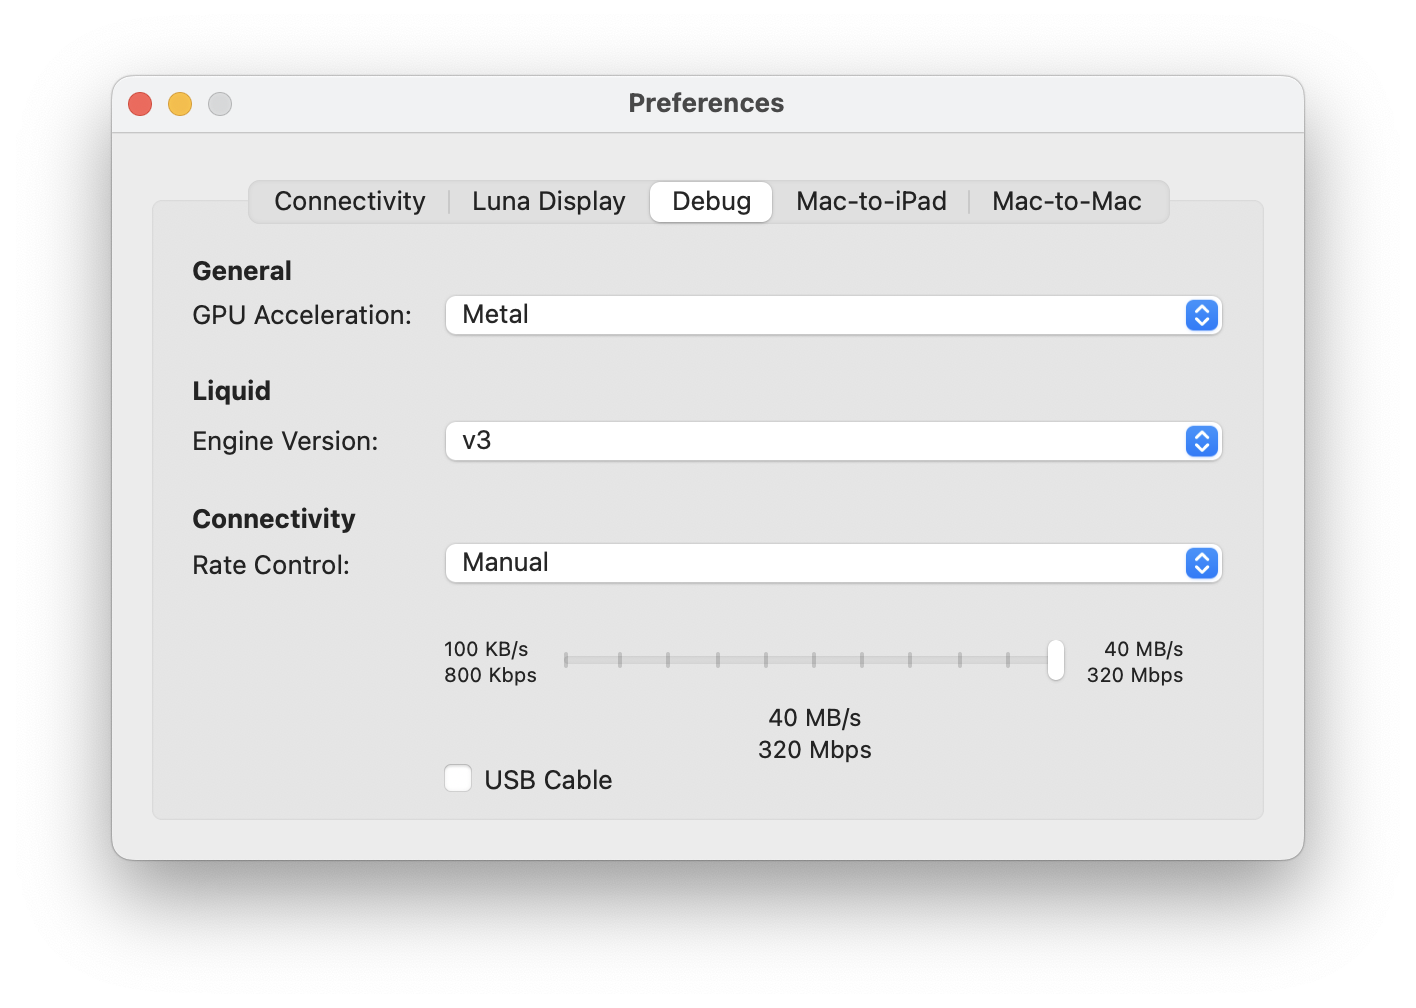Switch to the Connectivity tab
This screenshot has height=1008, width=1416.
point(350,201)
